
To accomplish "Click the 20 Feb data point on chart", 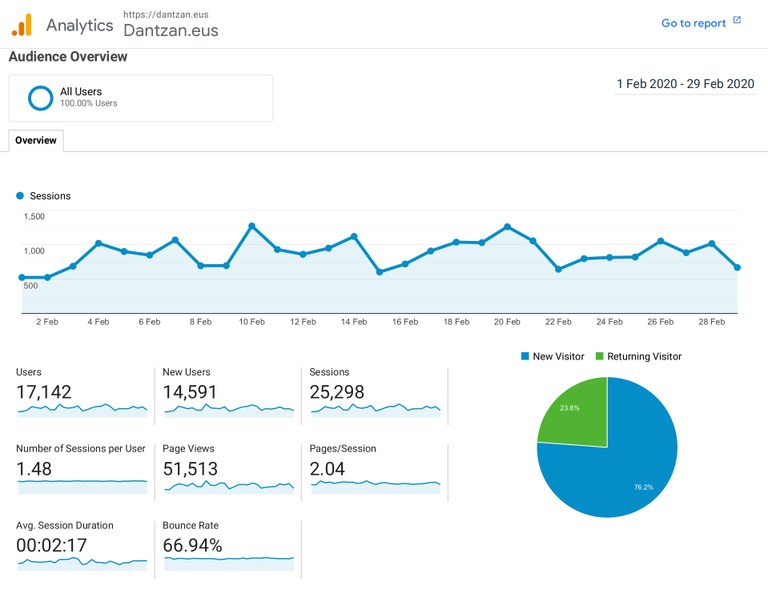I will tap(508, 227).
